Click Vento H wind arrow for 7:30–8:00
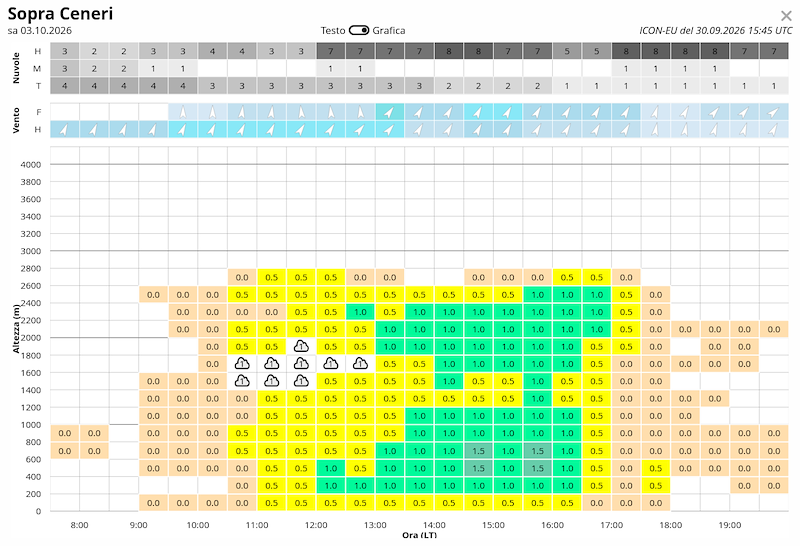 (64, 130)
